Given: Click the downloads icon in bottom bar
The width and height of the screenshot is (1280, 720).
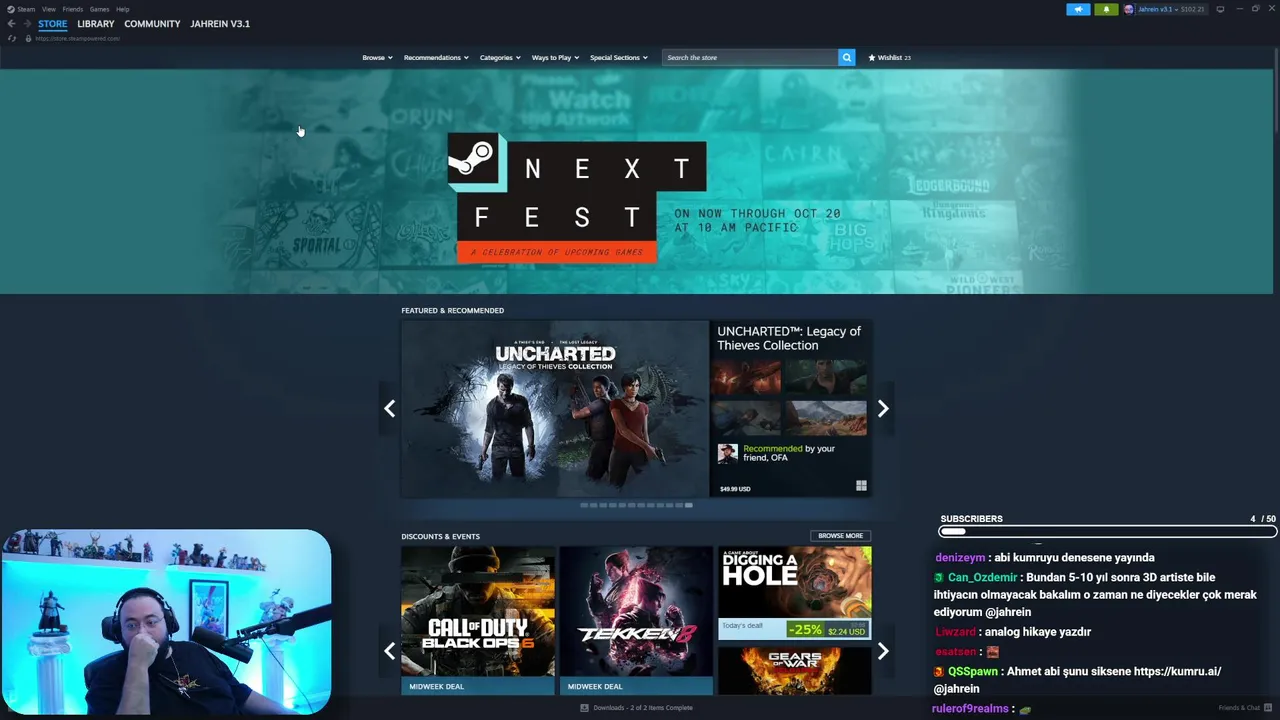Looking at the screenshot, I should 585,708.
